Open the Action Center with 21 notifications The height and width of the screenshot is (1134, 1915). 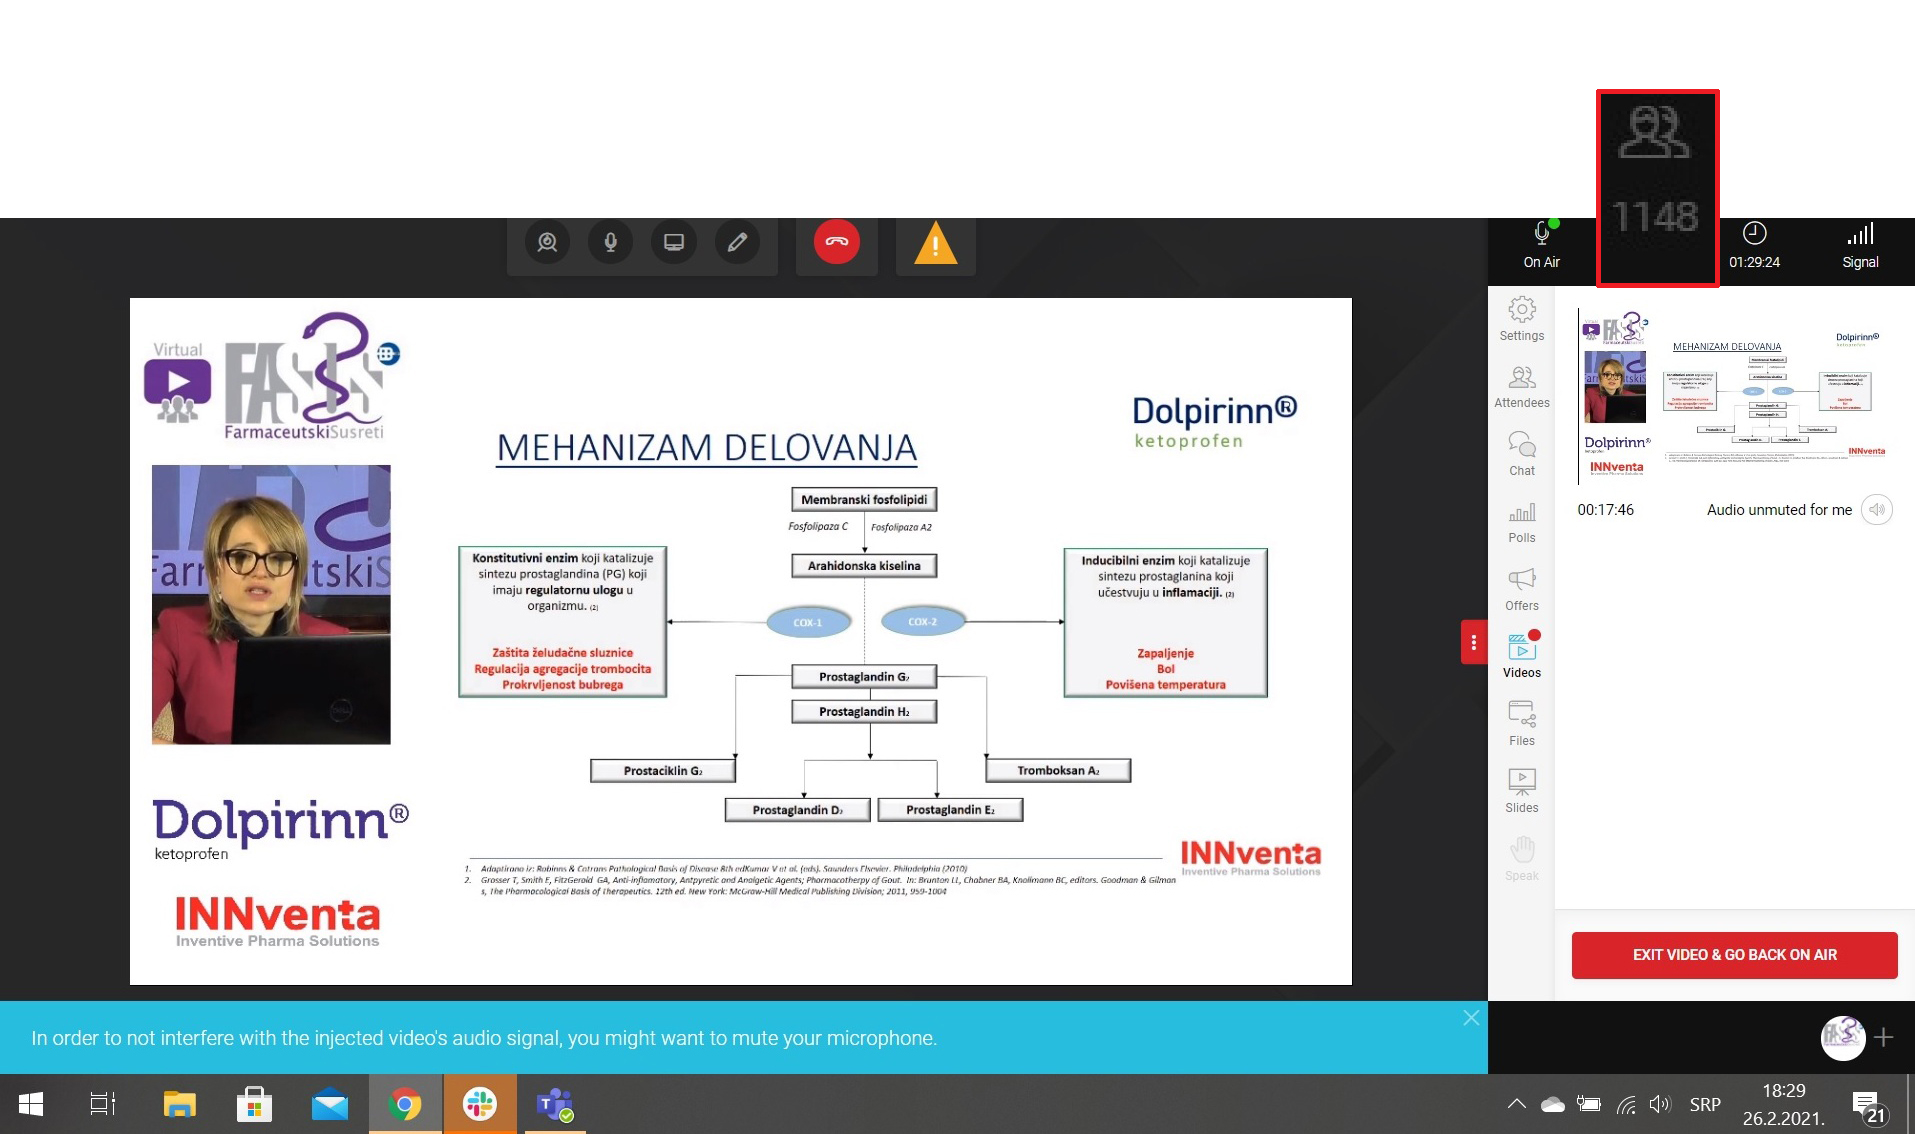pos(1868,1106)
